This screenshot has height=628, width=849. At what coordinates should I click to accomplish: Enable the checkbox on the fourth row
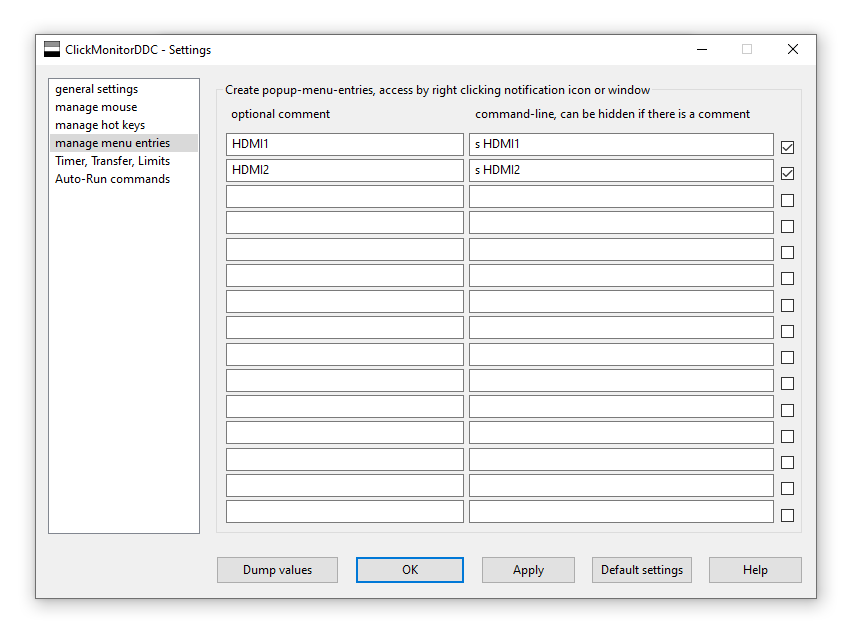tap(787, 226)
